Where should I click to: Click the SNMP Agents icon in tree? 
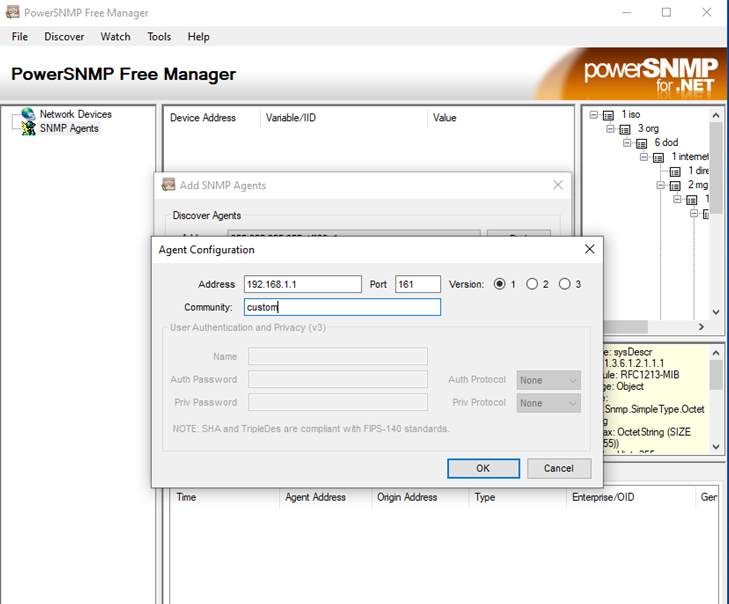click(29, 128)
